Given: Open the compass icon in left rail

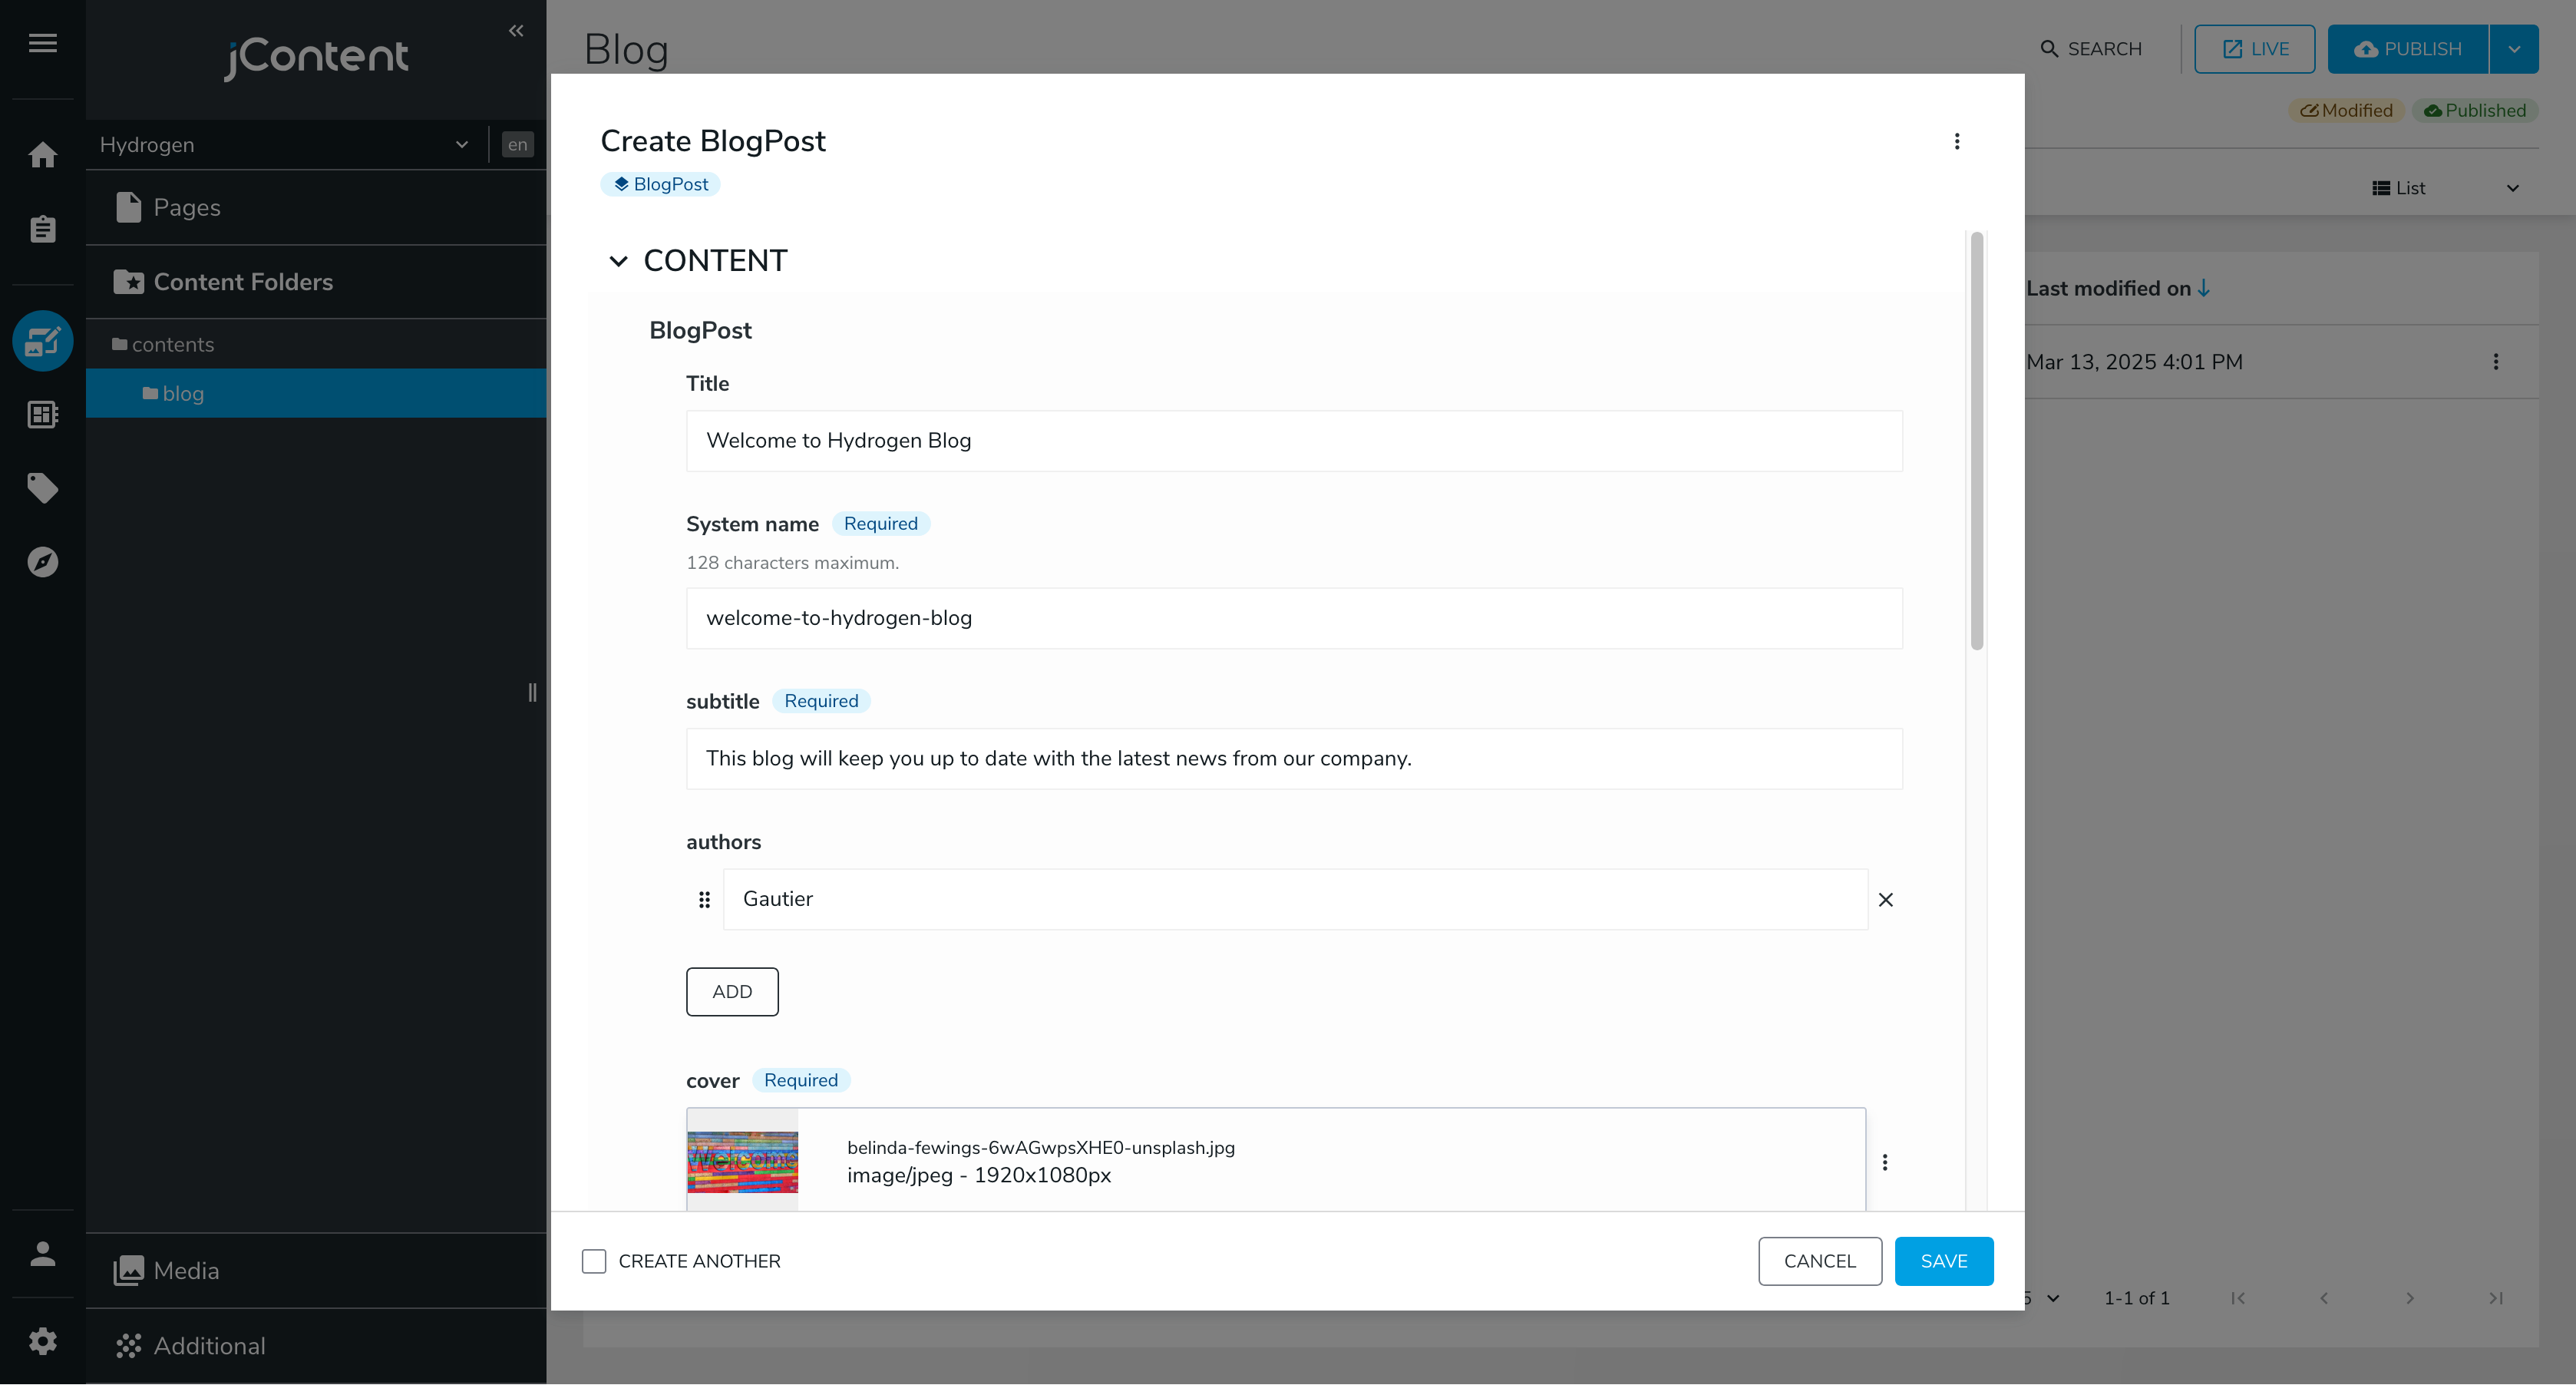Looking at the screenshot, I should pos(42,562).
